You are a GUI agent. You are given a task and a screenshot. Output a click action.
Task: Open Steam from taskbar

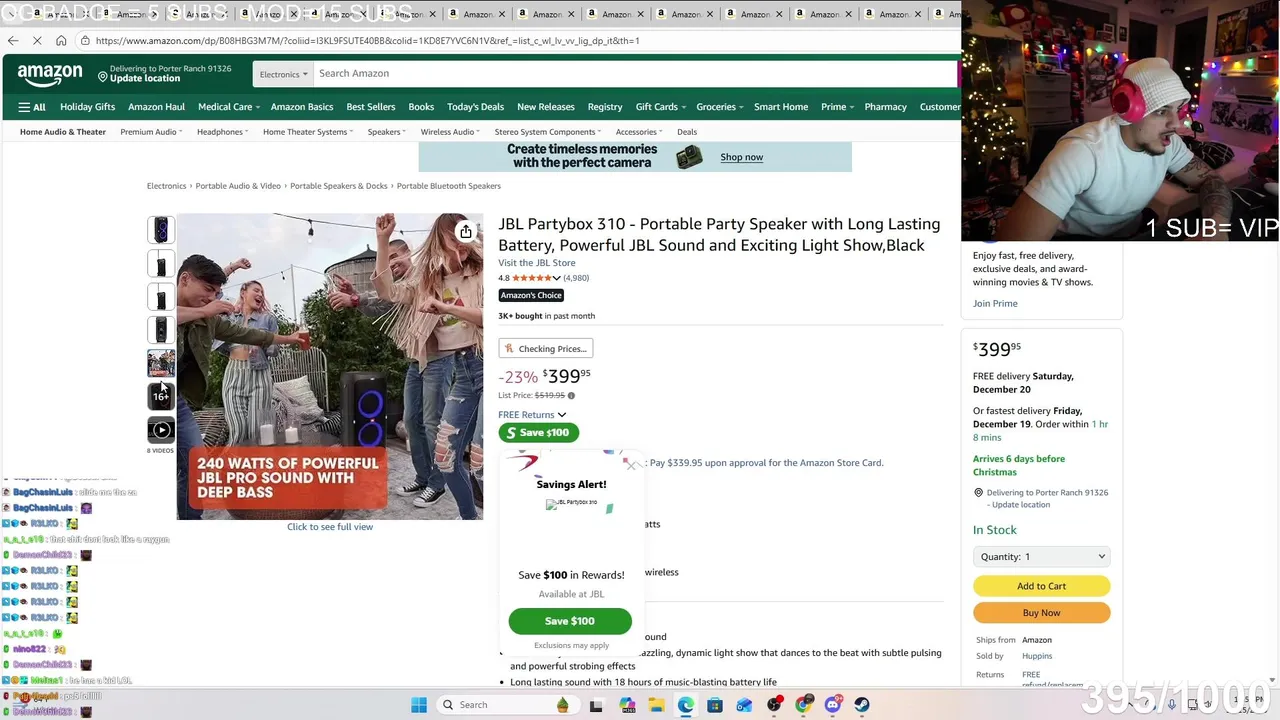(862, 705)
